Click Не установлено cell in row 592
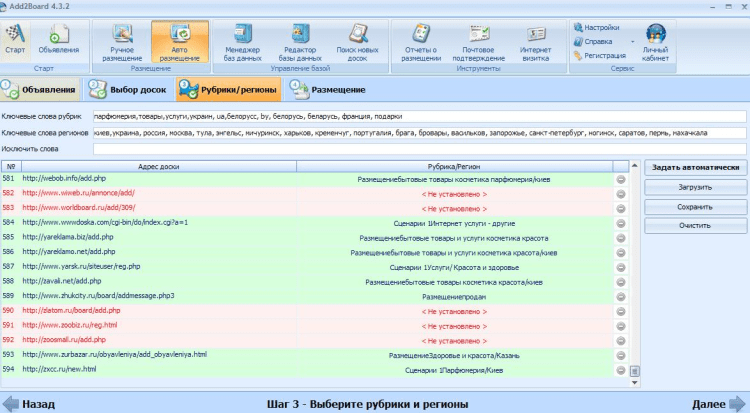Screen dimensions: 750x413 [x=454, y=341]
